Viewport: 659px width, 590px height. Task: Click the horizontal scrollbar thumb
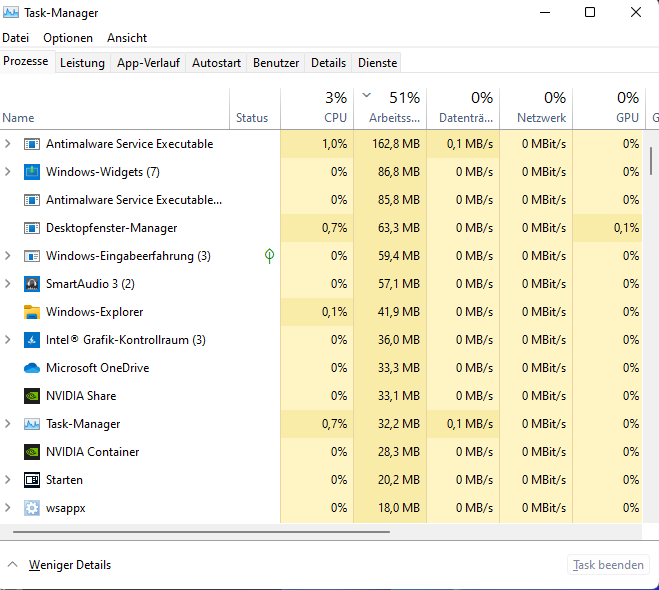(201, 532)
